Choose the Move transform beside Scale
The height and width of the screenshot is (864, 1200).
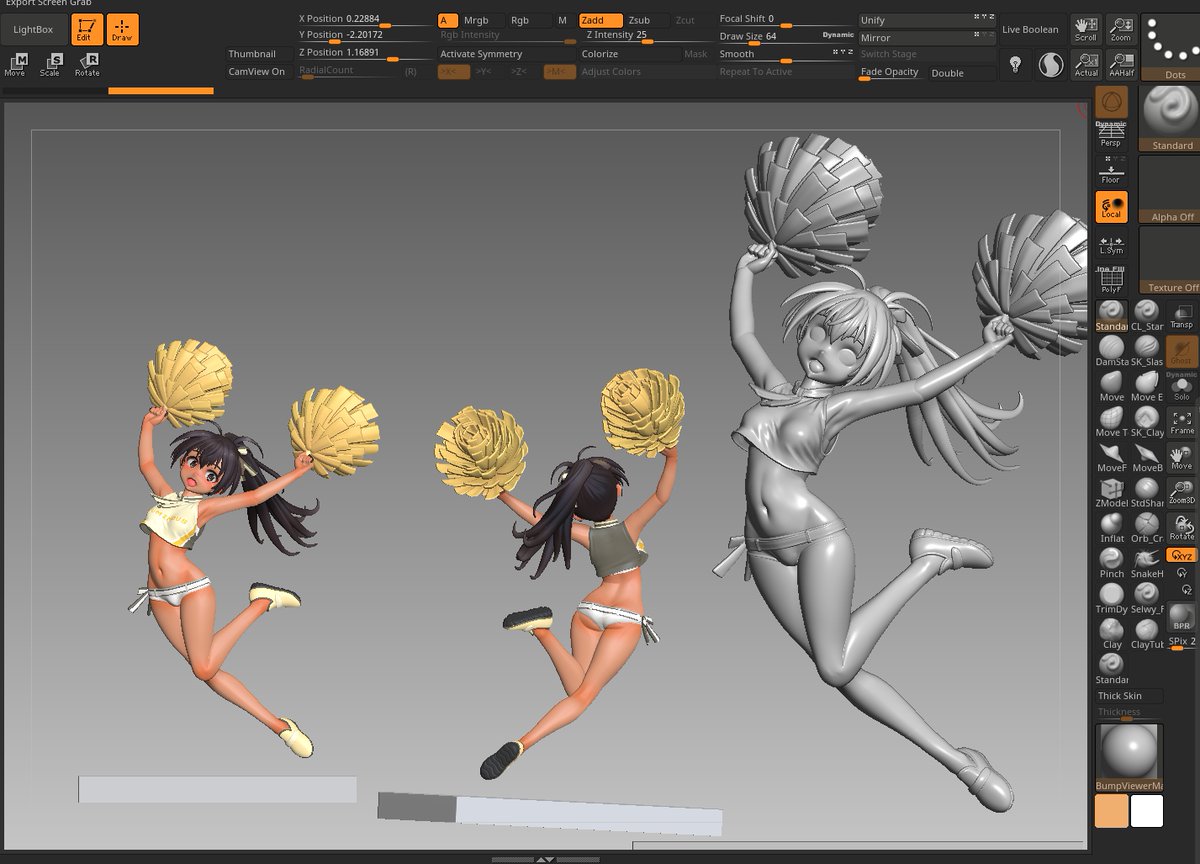15,65
